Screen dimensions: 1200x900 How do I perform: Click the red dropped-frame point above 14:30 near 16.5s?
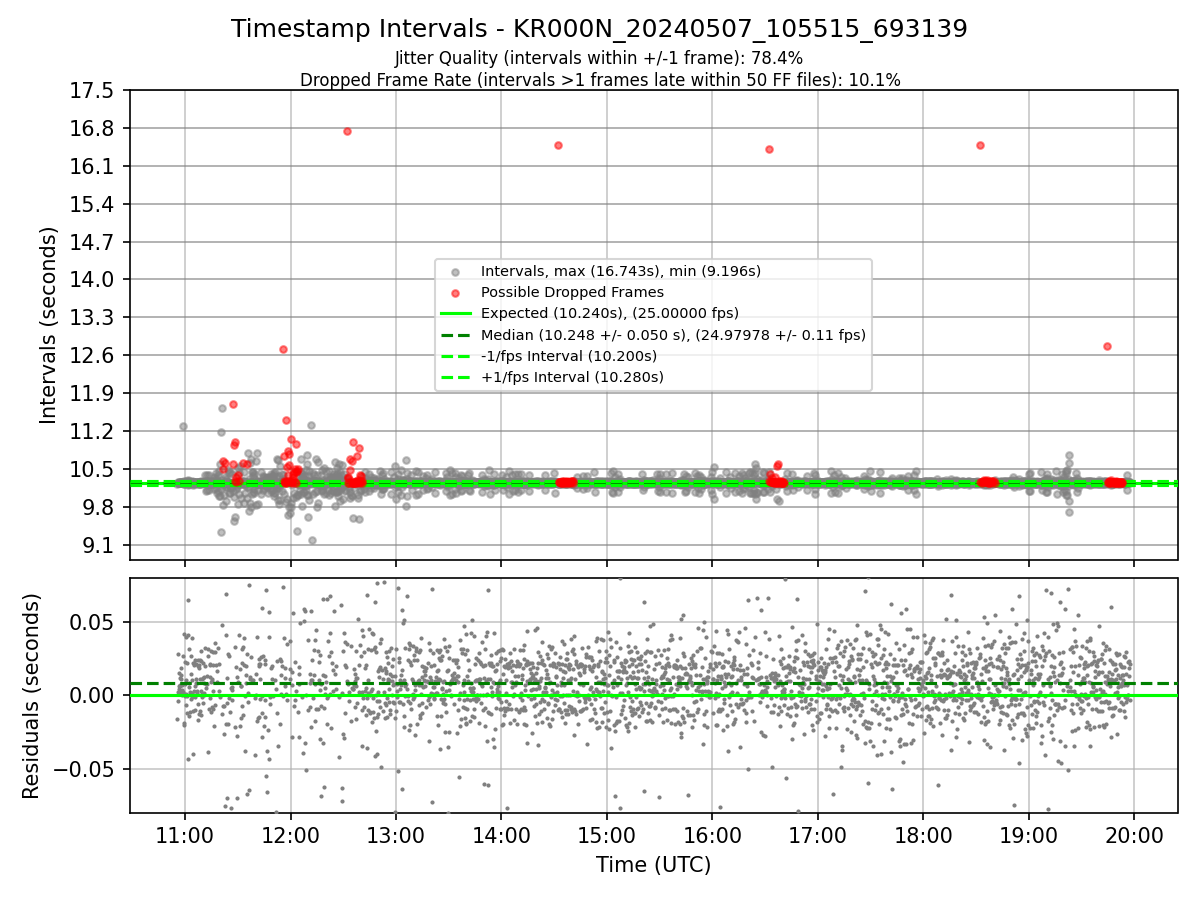[558, 145]
